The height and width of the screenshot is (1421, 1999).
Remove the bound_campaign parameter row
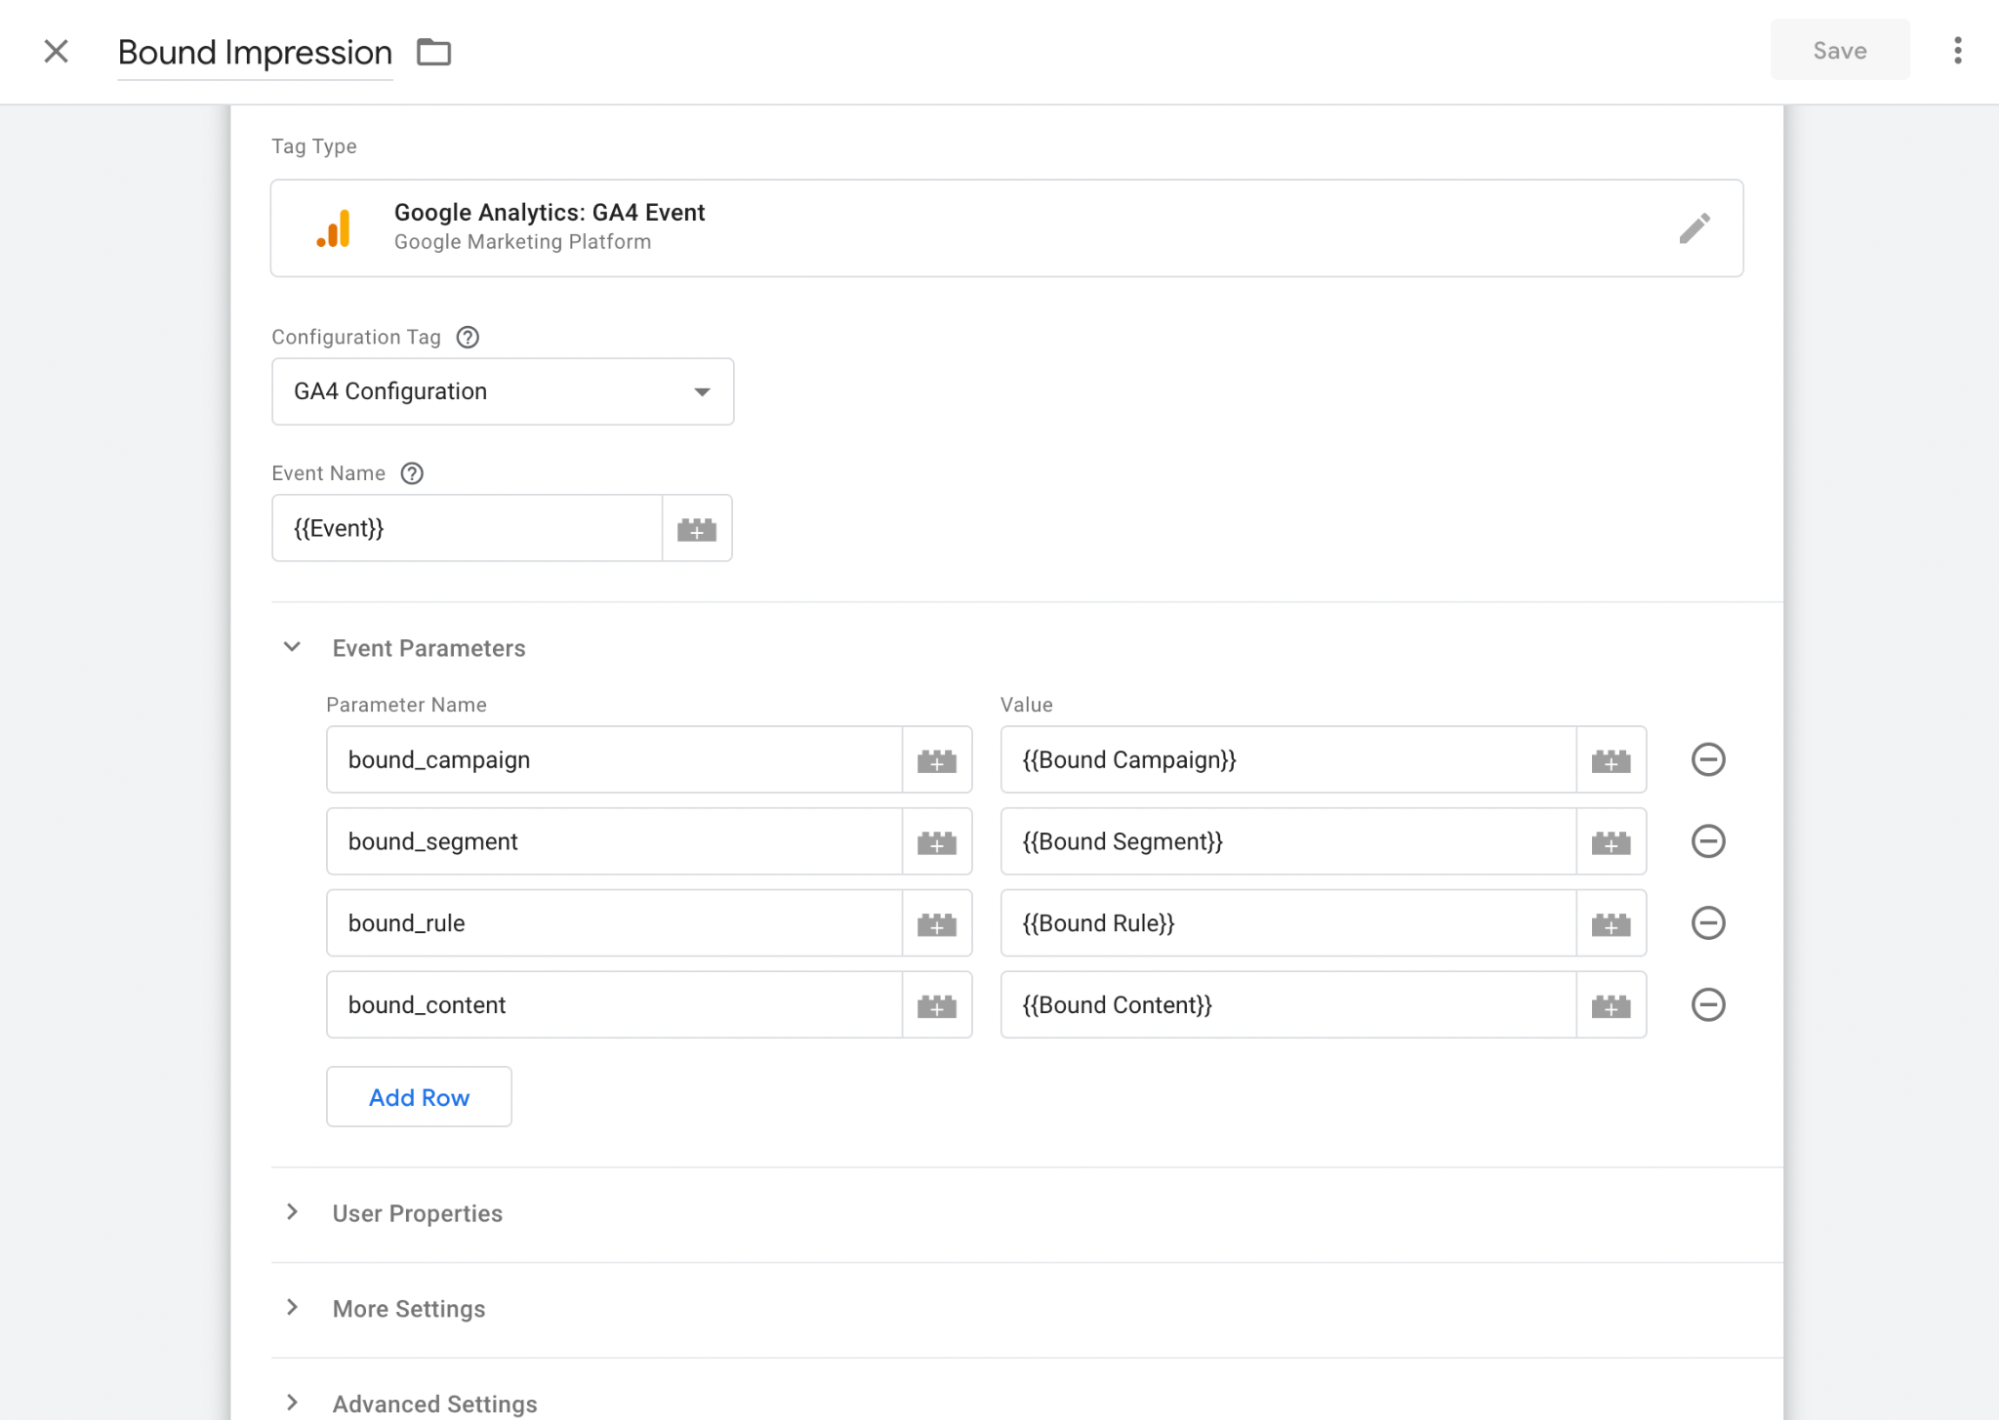click(x=1708, y=760)
